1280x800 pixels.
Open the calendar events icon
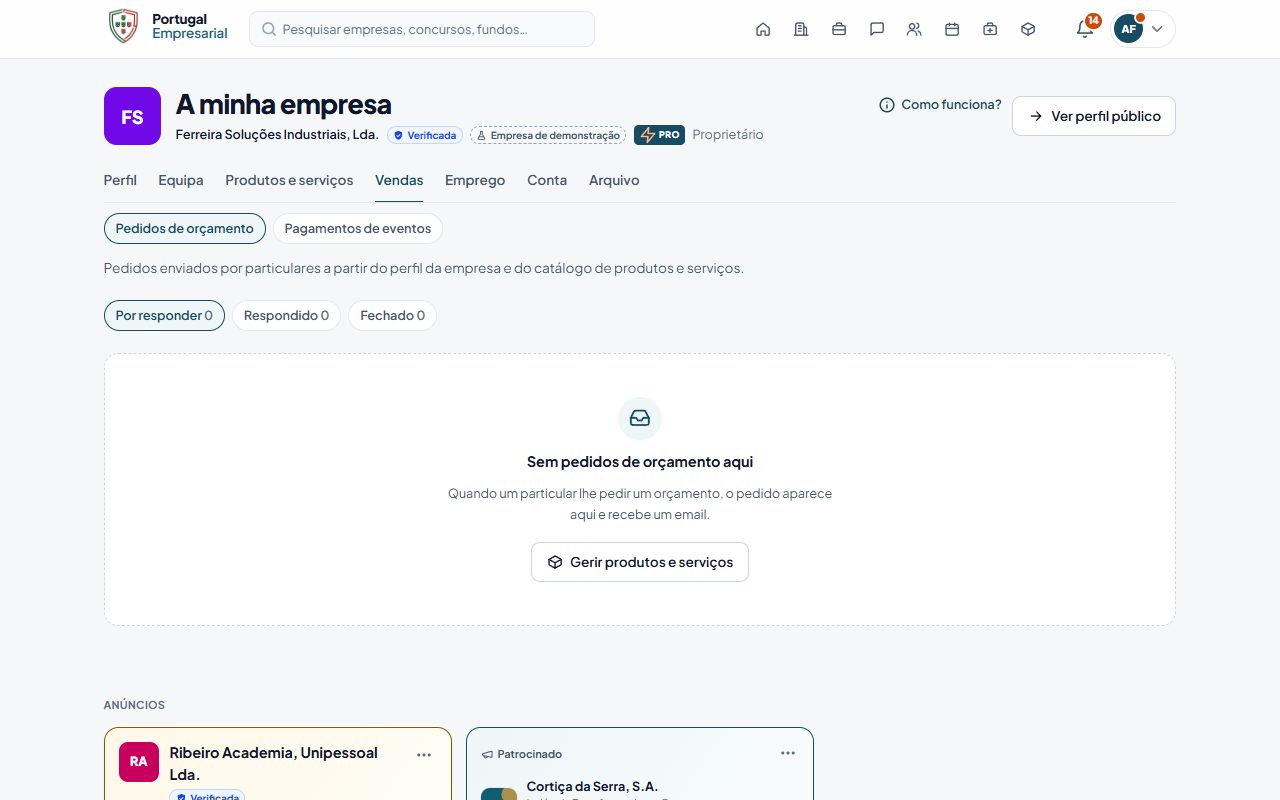coord(952,29)
